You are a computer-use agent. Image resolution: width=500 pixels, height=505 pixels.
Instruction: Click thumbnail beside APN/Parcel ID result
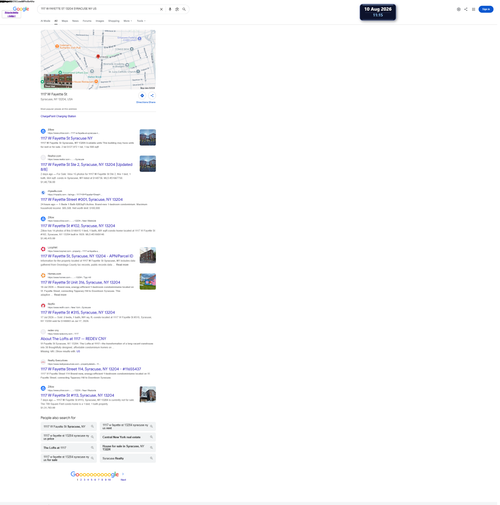[148, 255]
